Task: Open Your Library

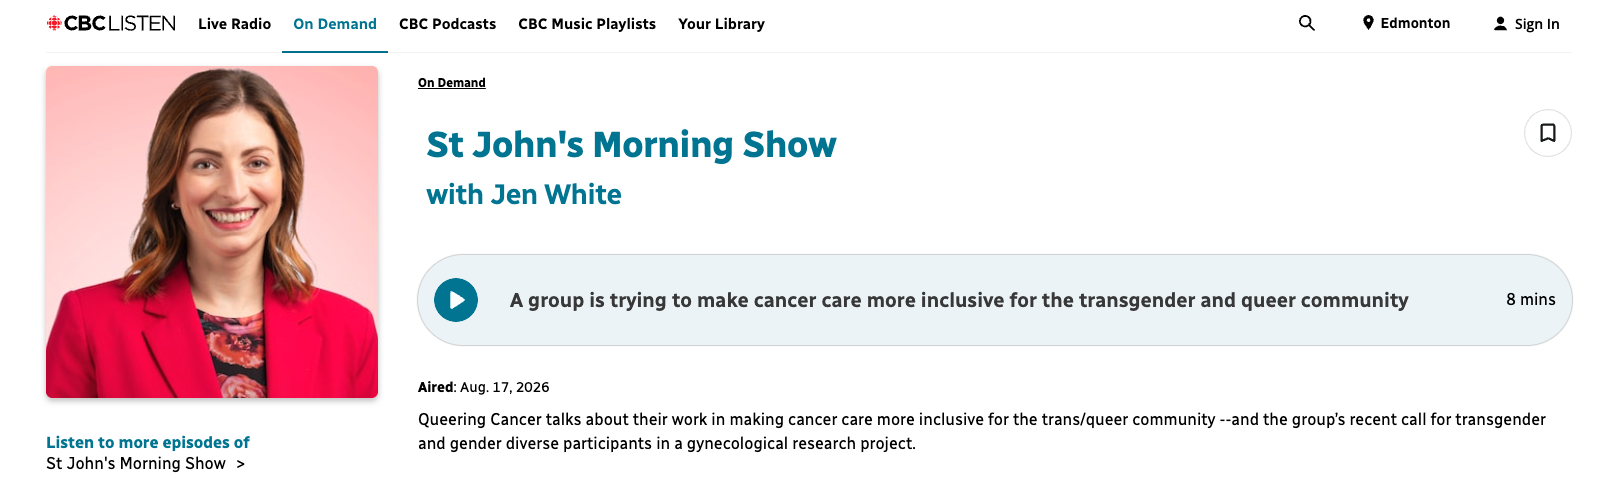Action: [721, 24]
